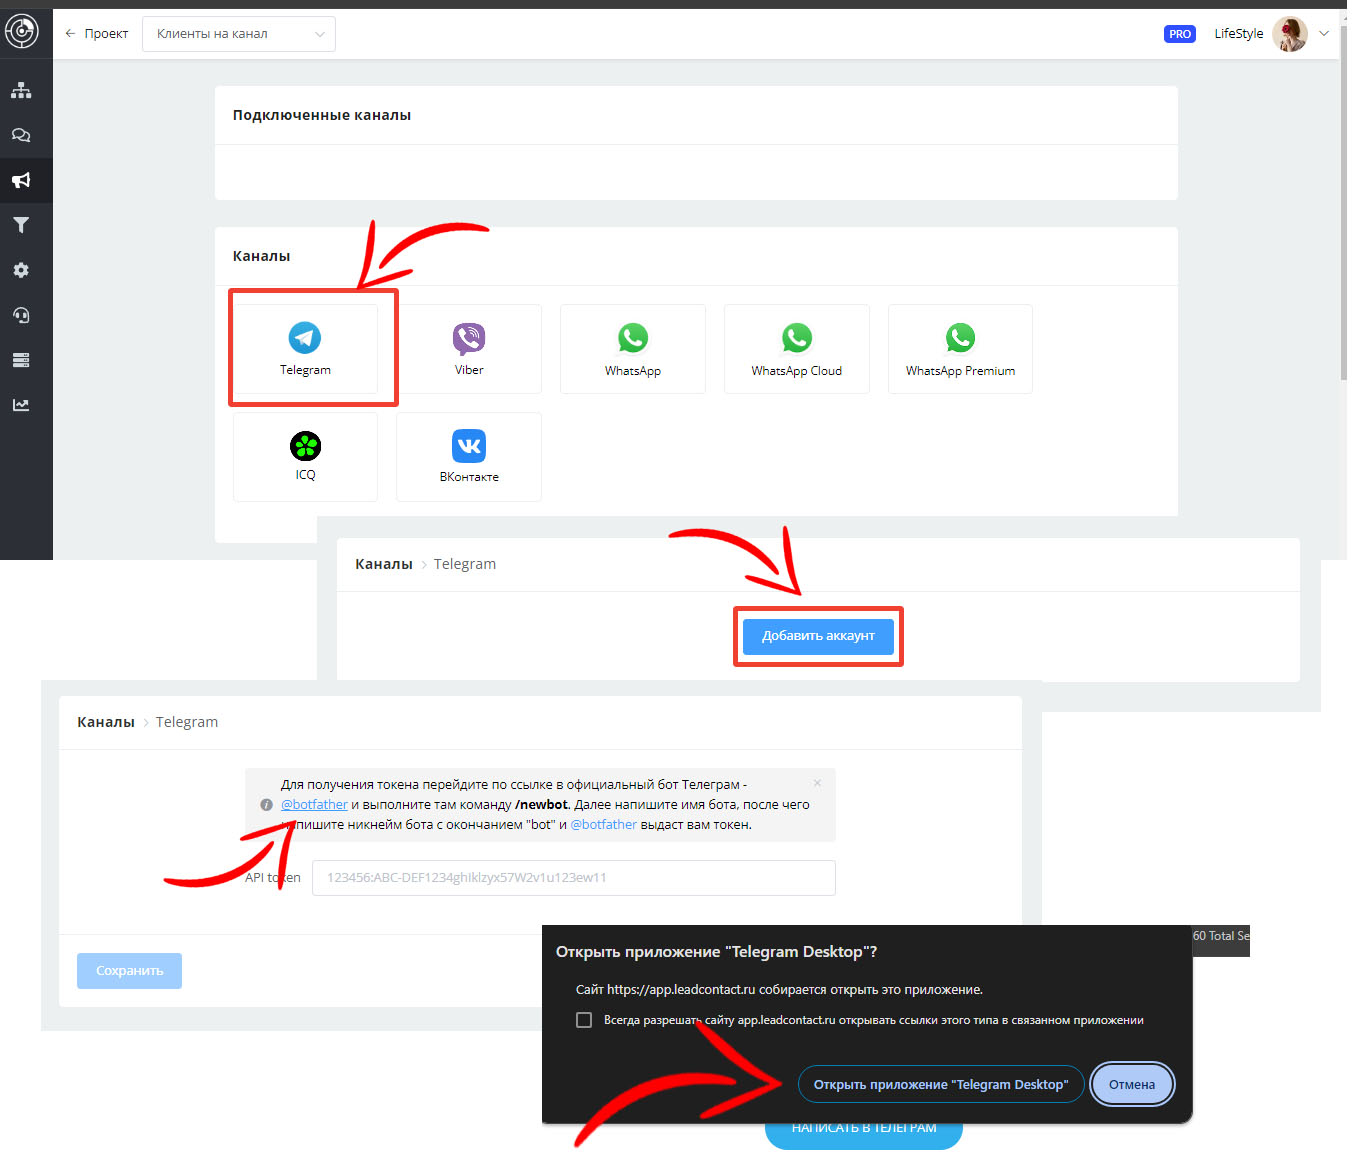This screenshot has width=1366, height=1174.
Task: Click the Добавить аккаунт button
Action: pos(818,636)
